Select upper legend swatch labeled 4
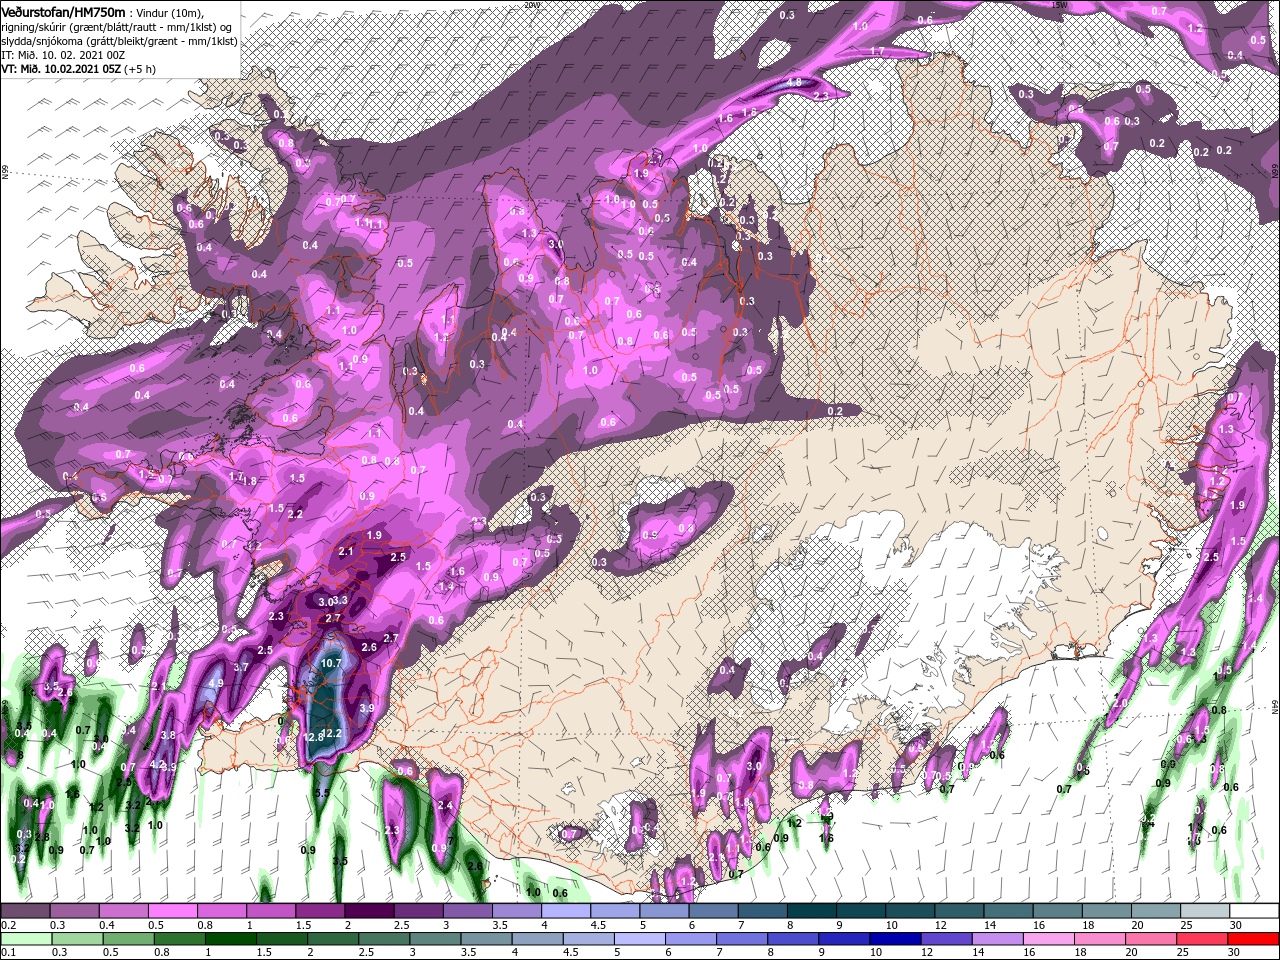This screenshot has width=1280, height=960. (566, 911)
